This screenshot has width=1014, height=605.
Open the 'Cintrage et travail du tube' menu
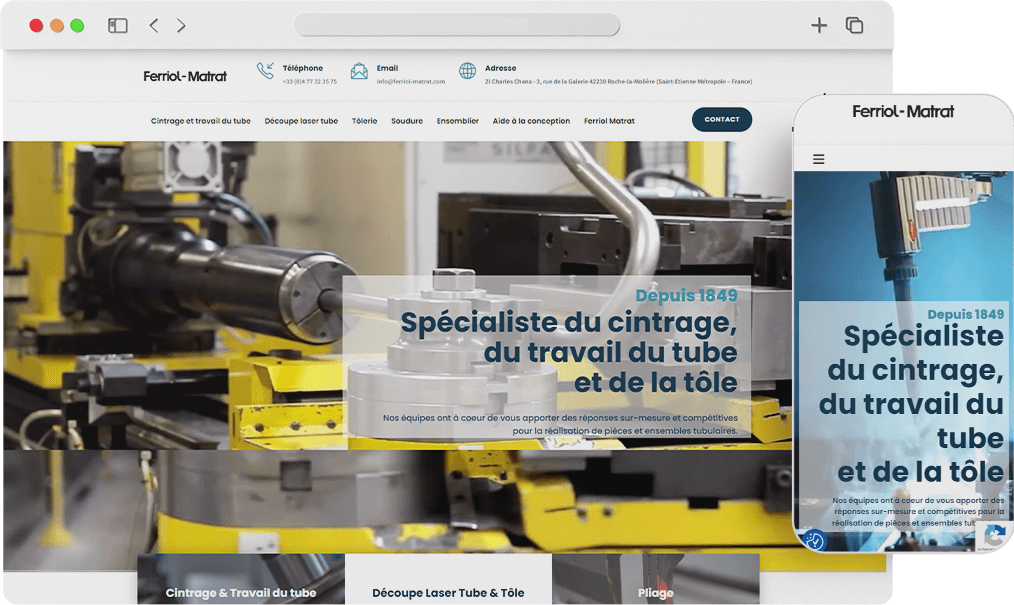201,121
